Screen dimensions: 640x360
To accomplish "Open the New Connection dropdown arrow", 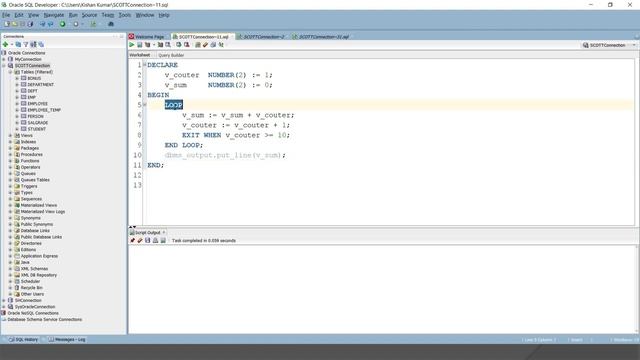I will coord(12,44).
